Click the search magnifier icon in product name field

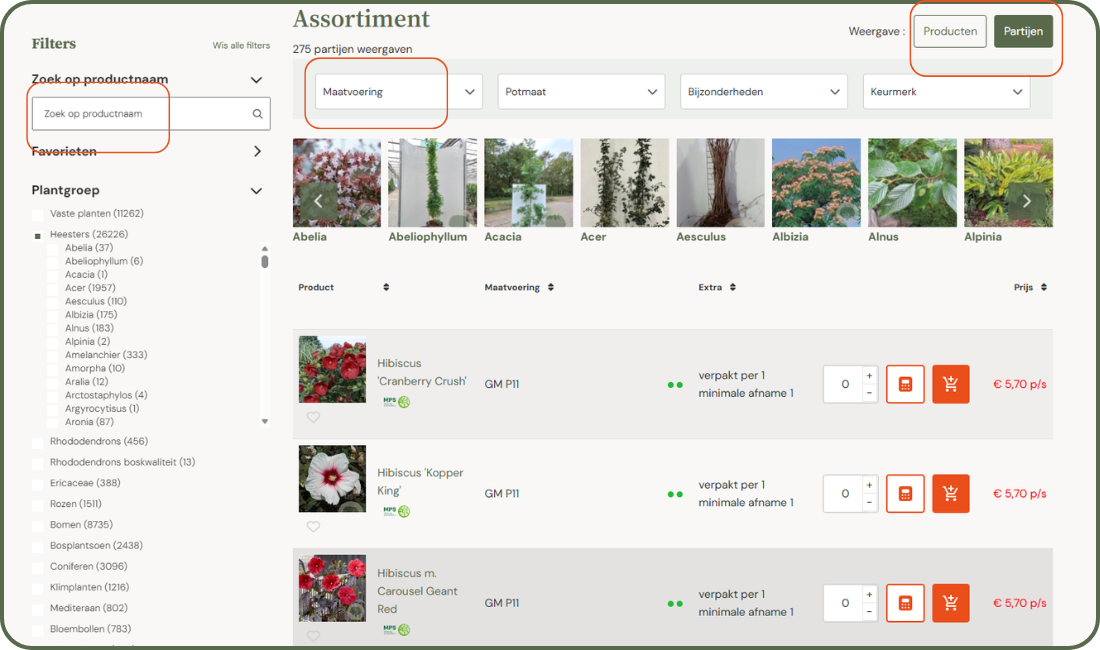coord(257,114)
